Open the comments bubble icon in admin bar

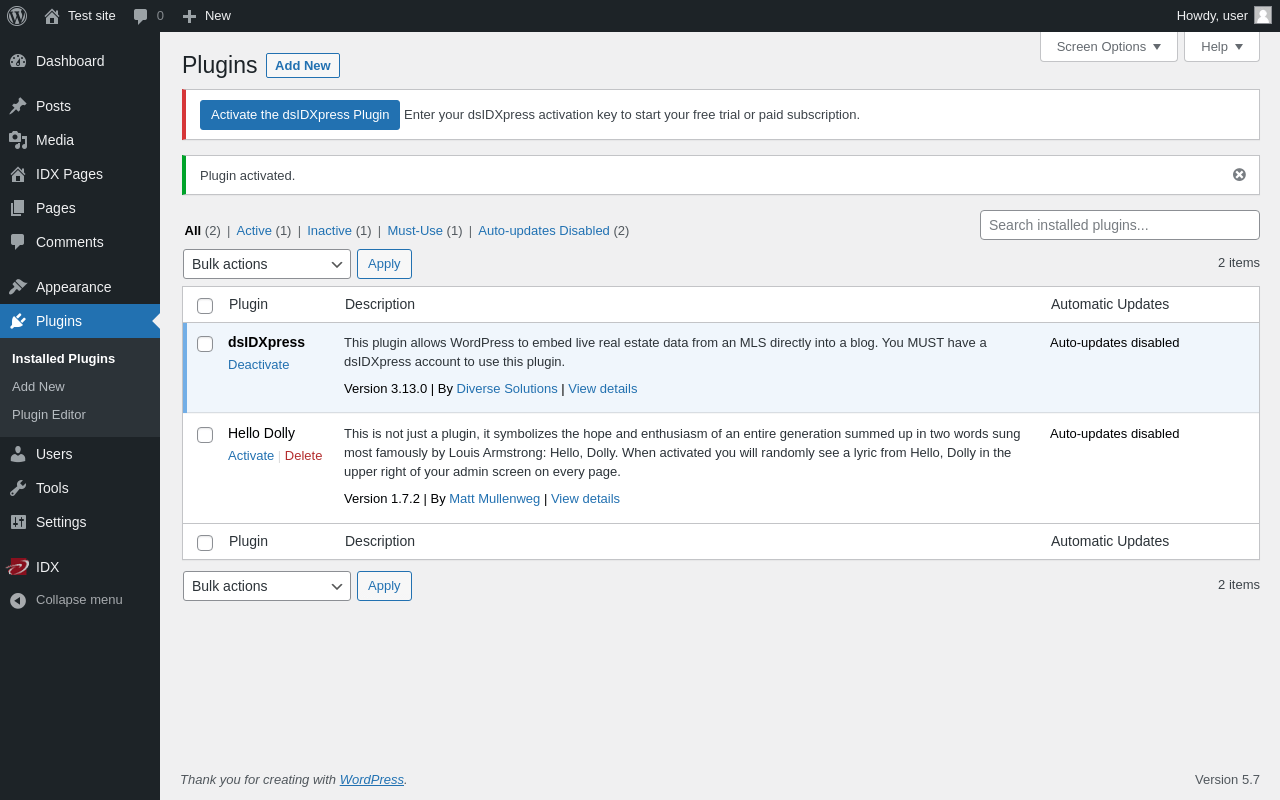tap(140, 16)
